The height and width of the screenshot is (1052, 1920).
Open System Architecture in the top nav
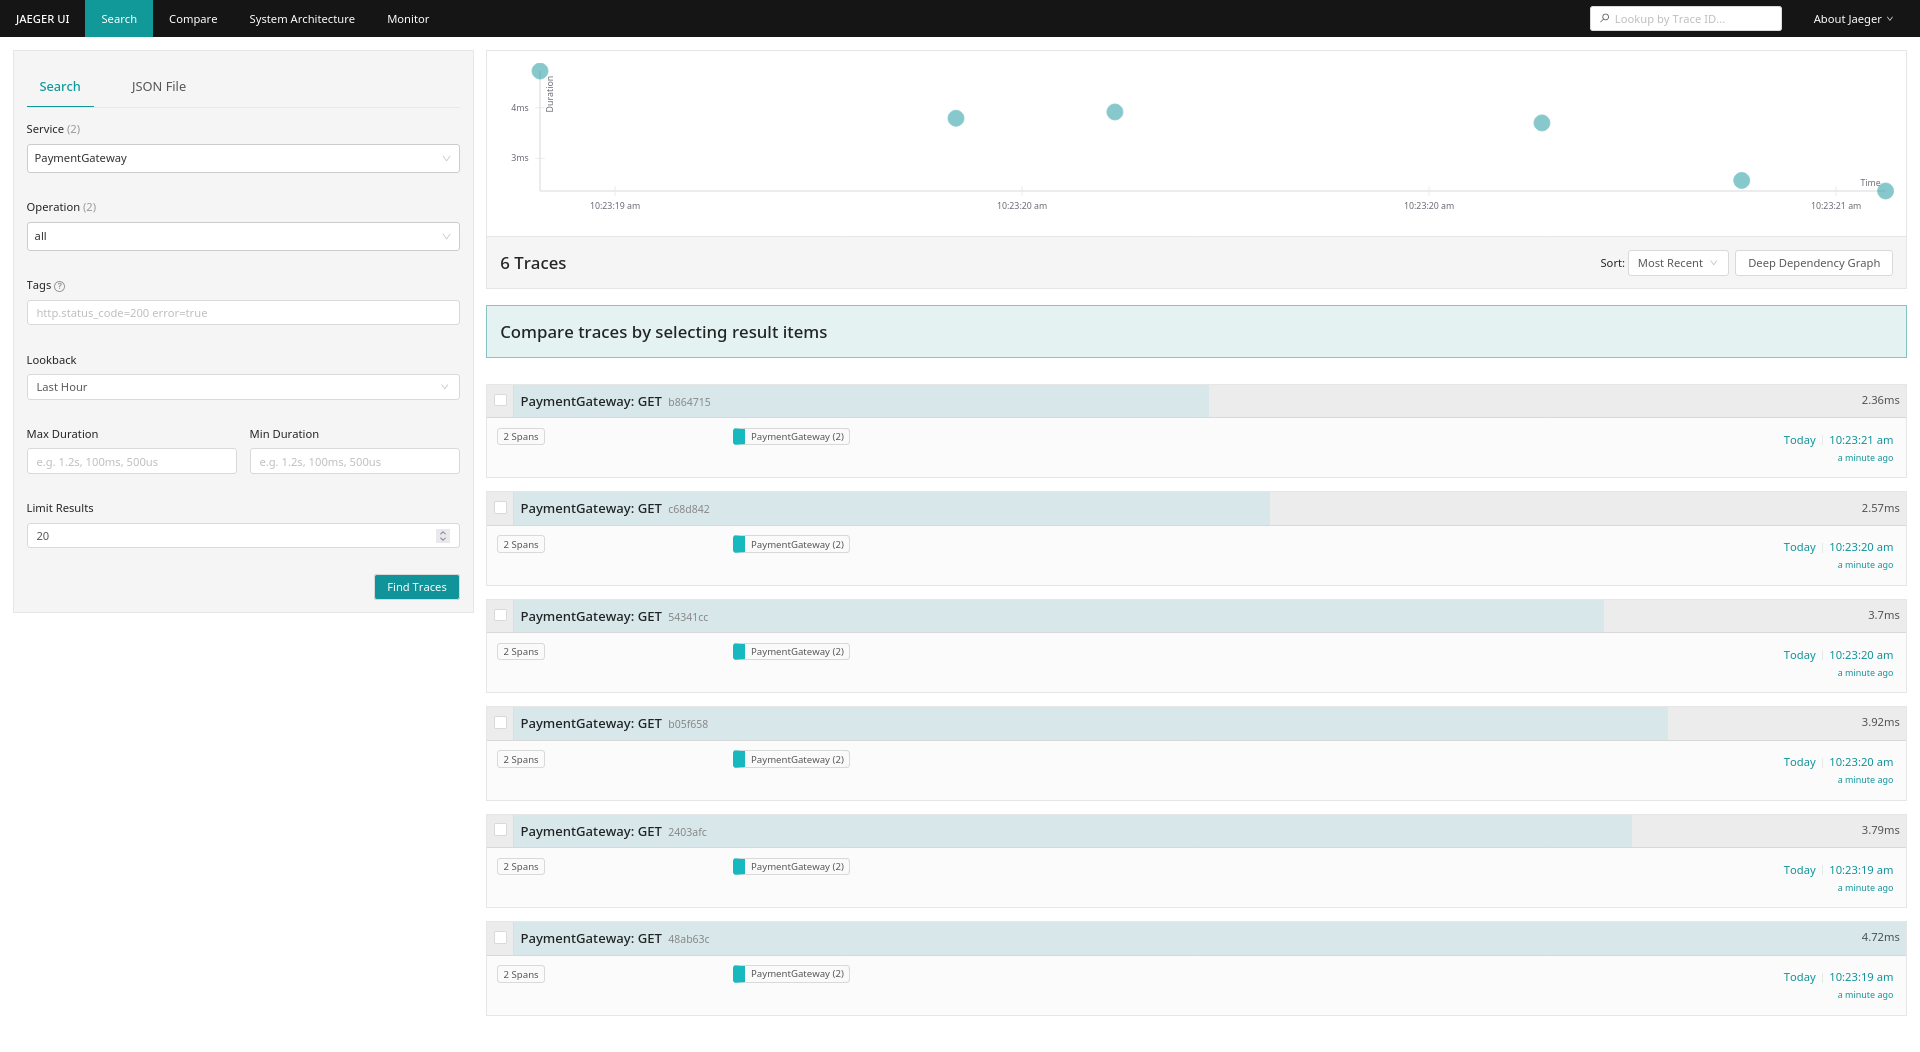click(x=302, y=19)
